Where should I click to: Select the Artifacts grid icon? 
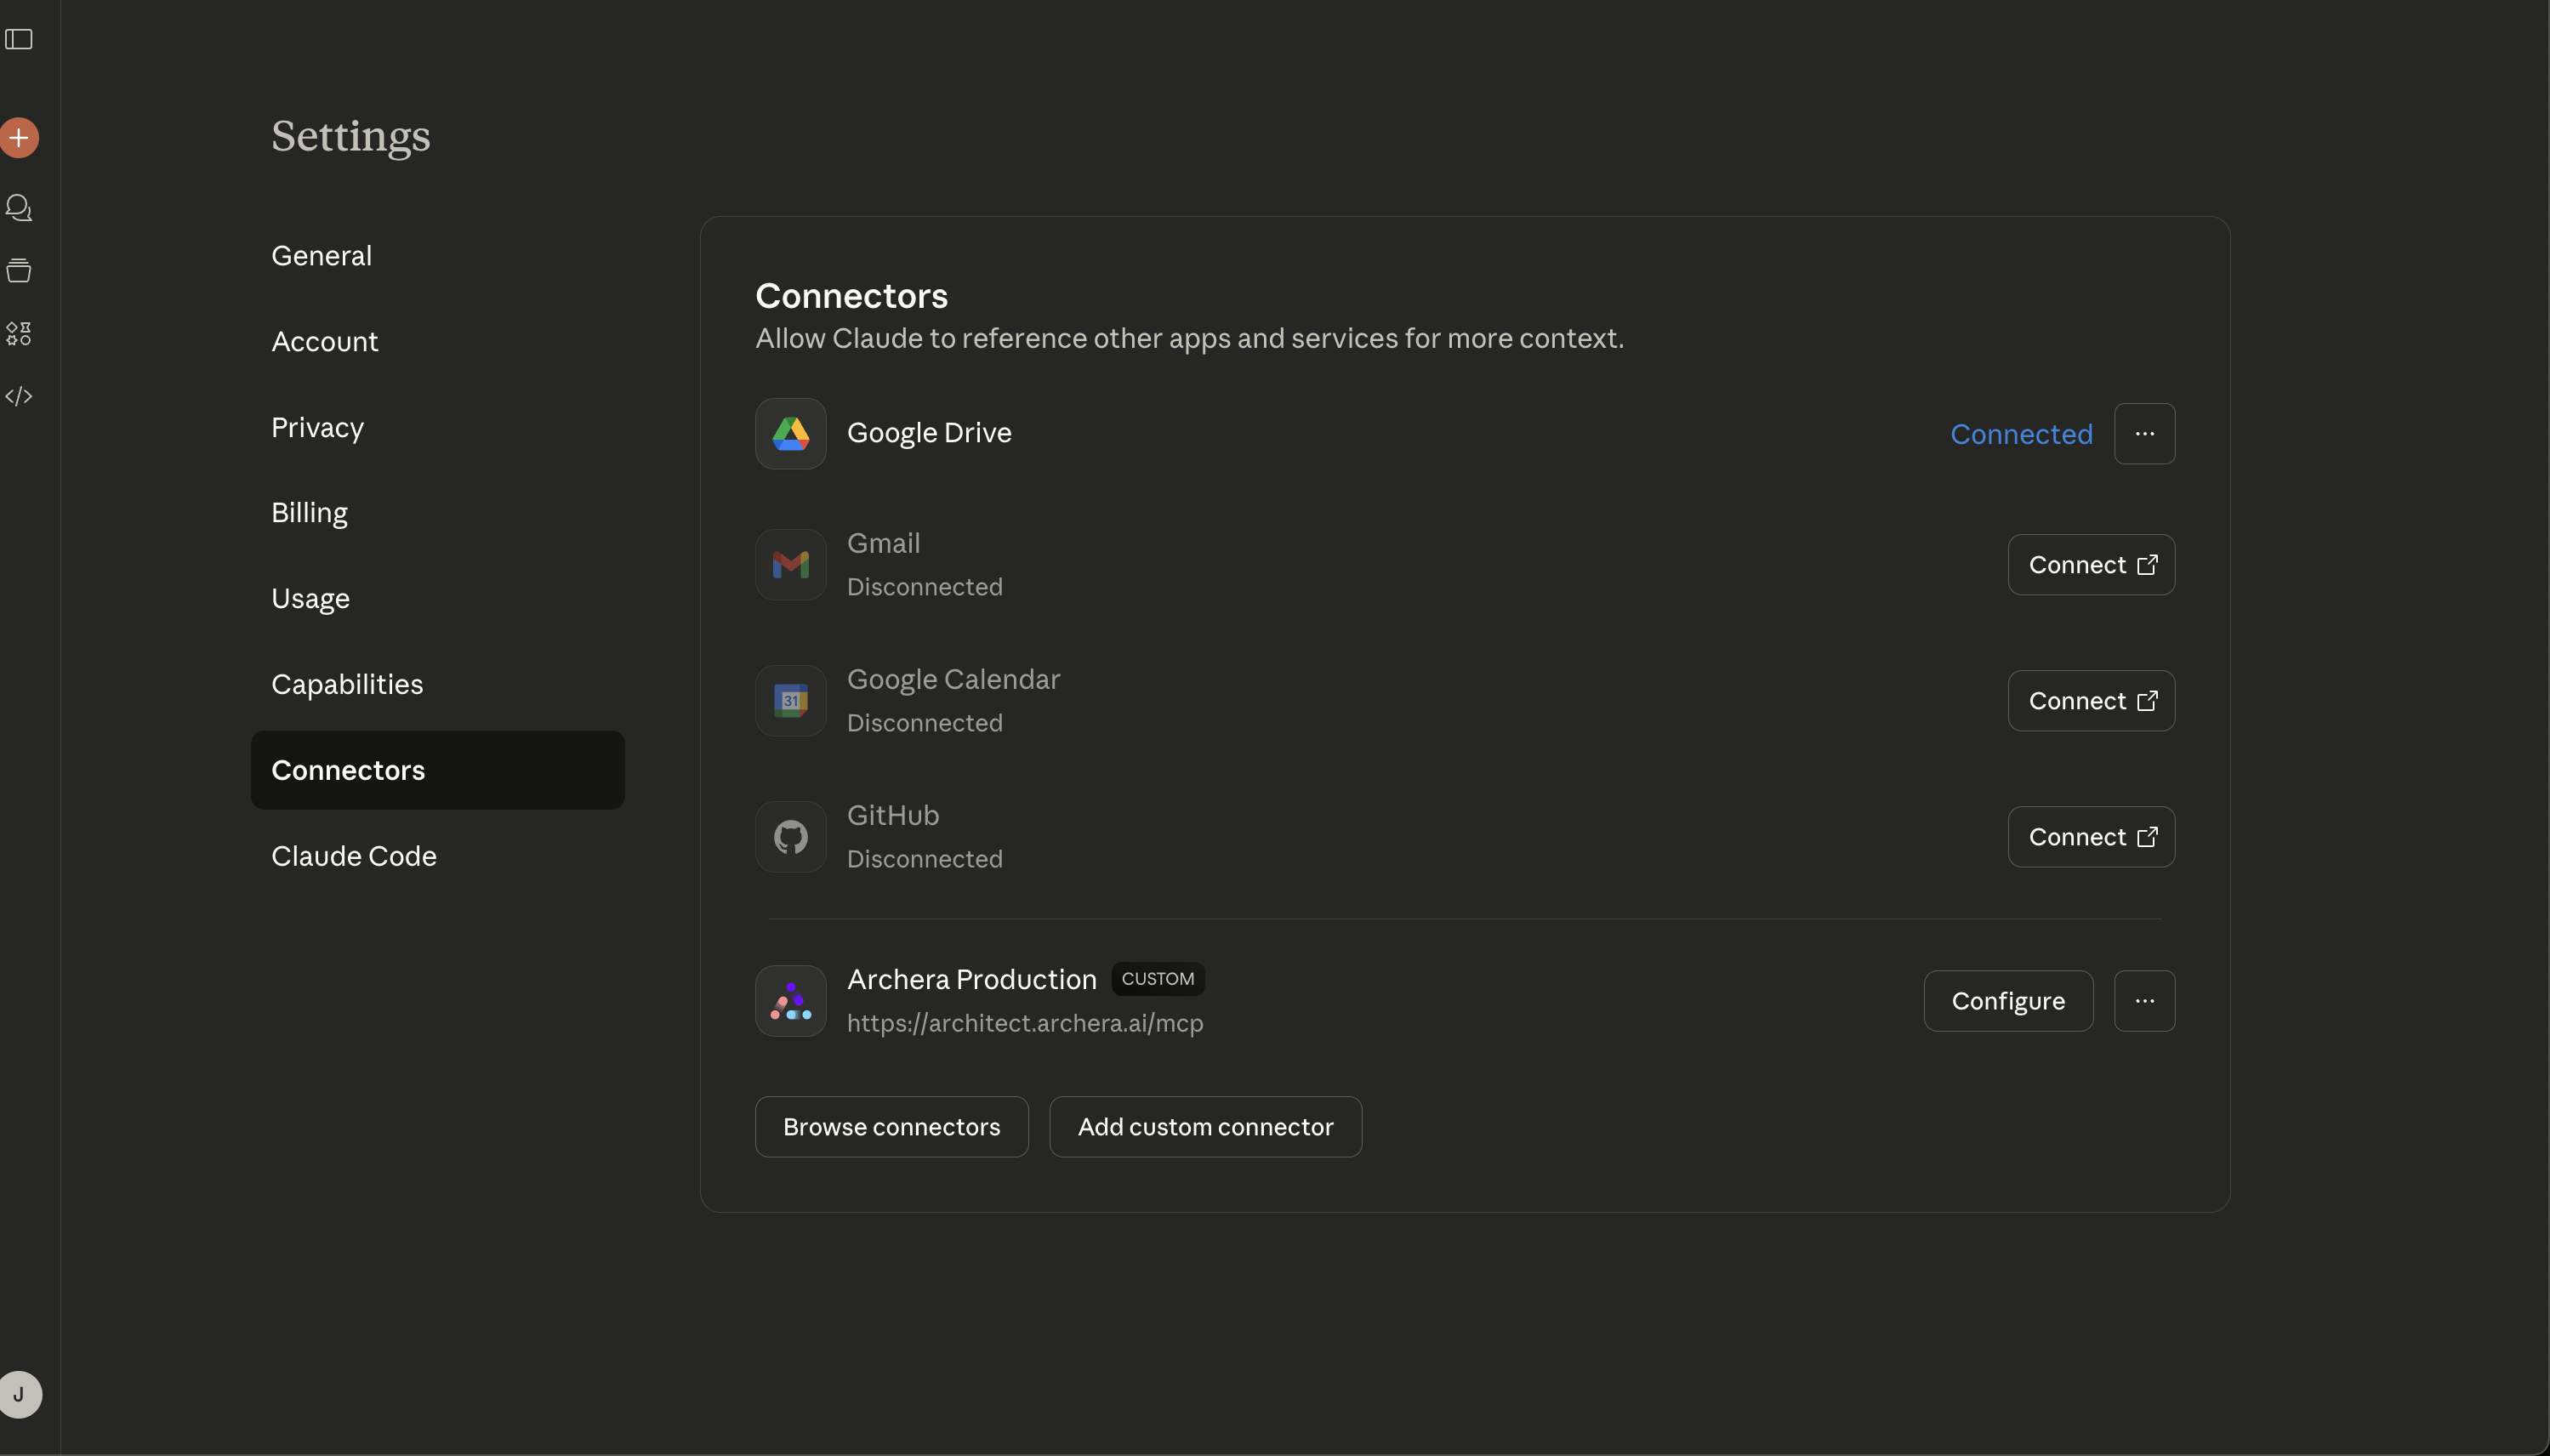[18, 333]
